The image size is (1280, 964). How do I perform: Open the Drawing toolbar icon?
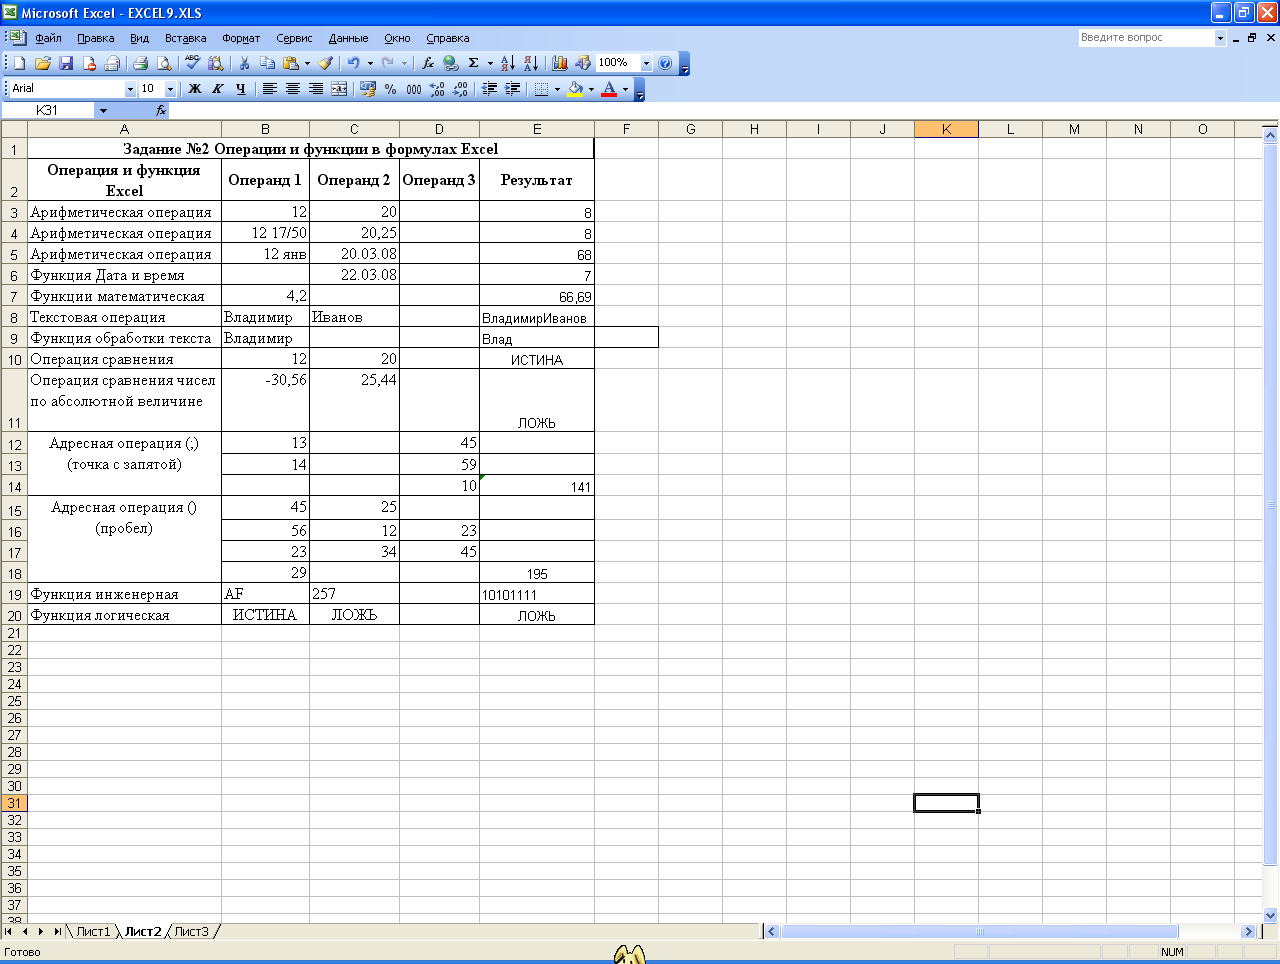(582, 63)
